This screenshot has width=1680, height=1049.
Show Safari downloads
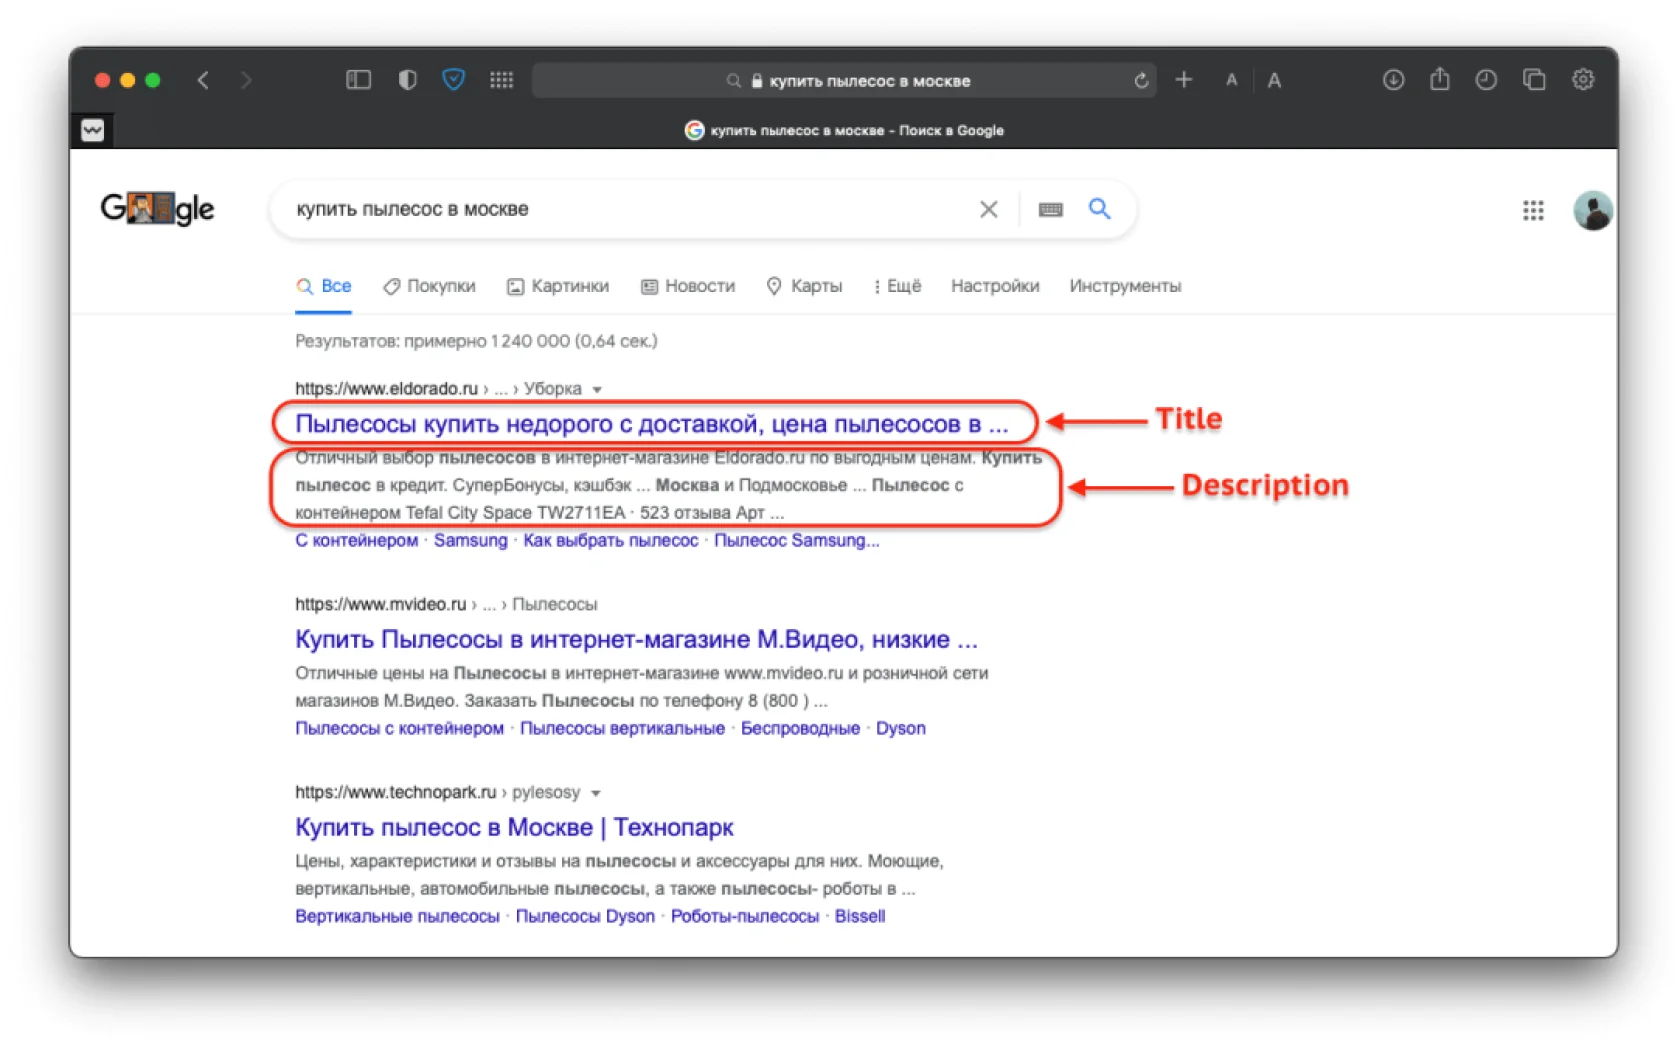tap(1393, 80)
